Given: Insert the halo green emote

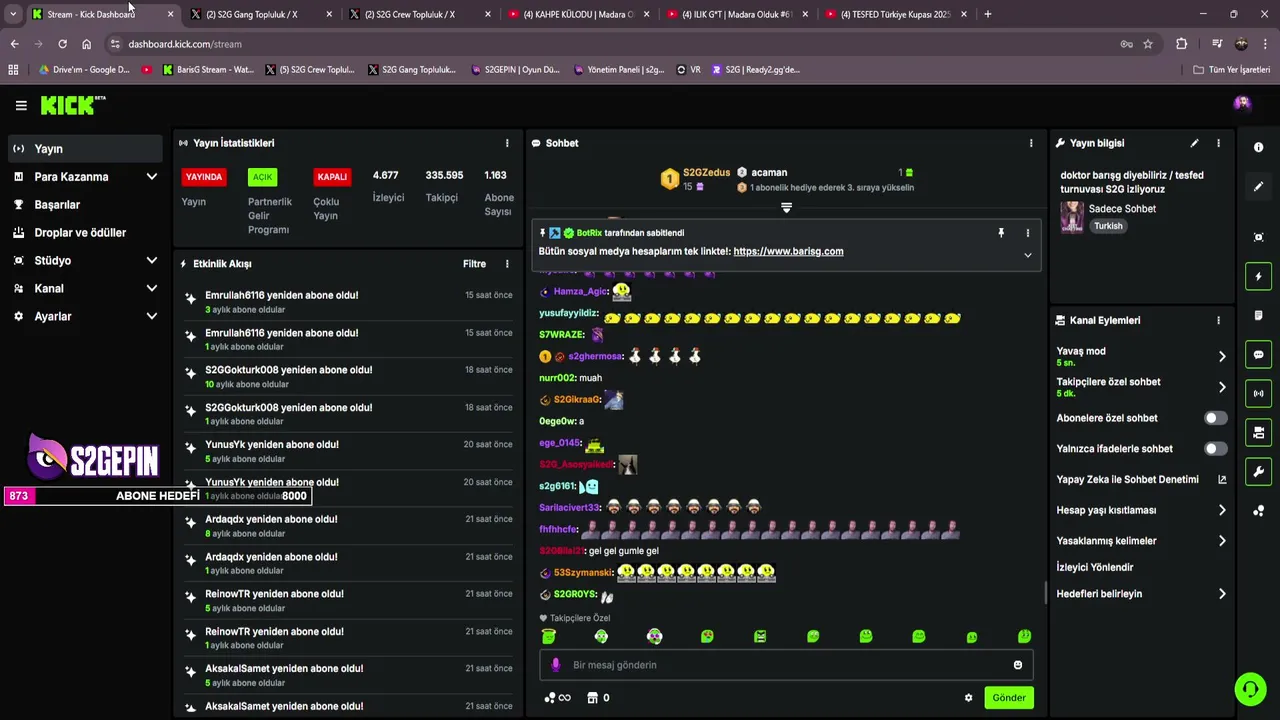Looking at the screenshot, I should click(x=549, y=636).
